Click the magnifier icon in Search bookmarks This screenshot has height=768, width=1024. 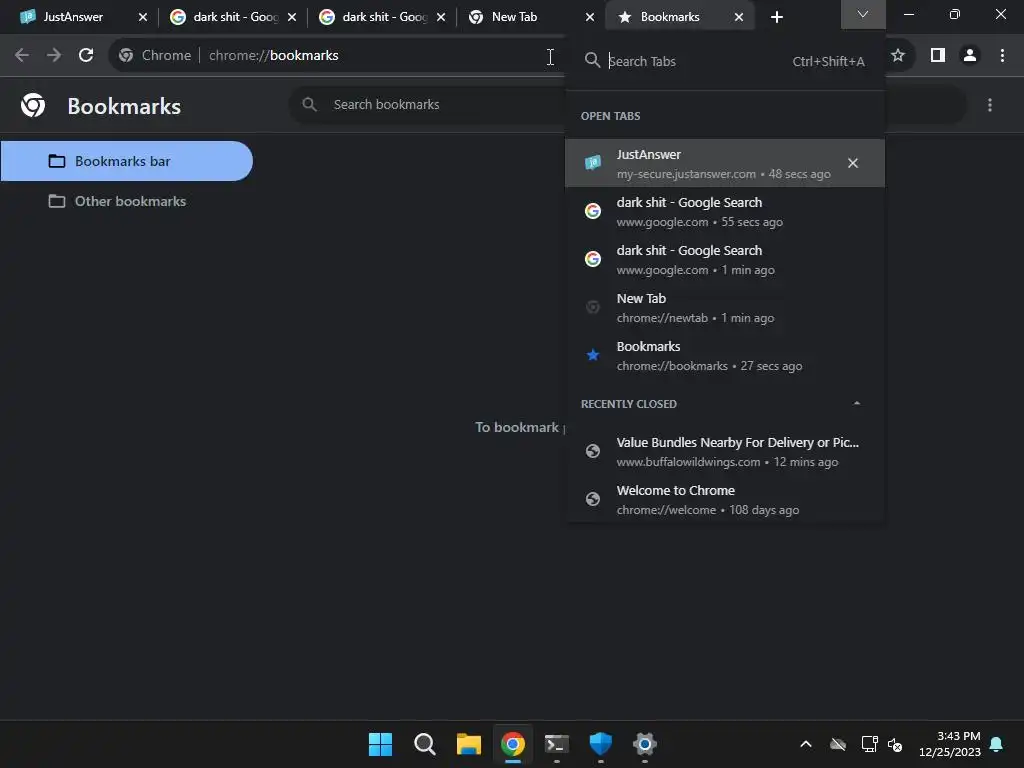point(310,104)
